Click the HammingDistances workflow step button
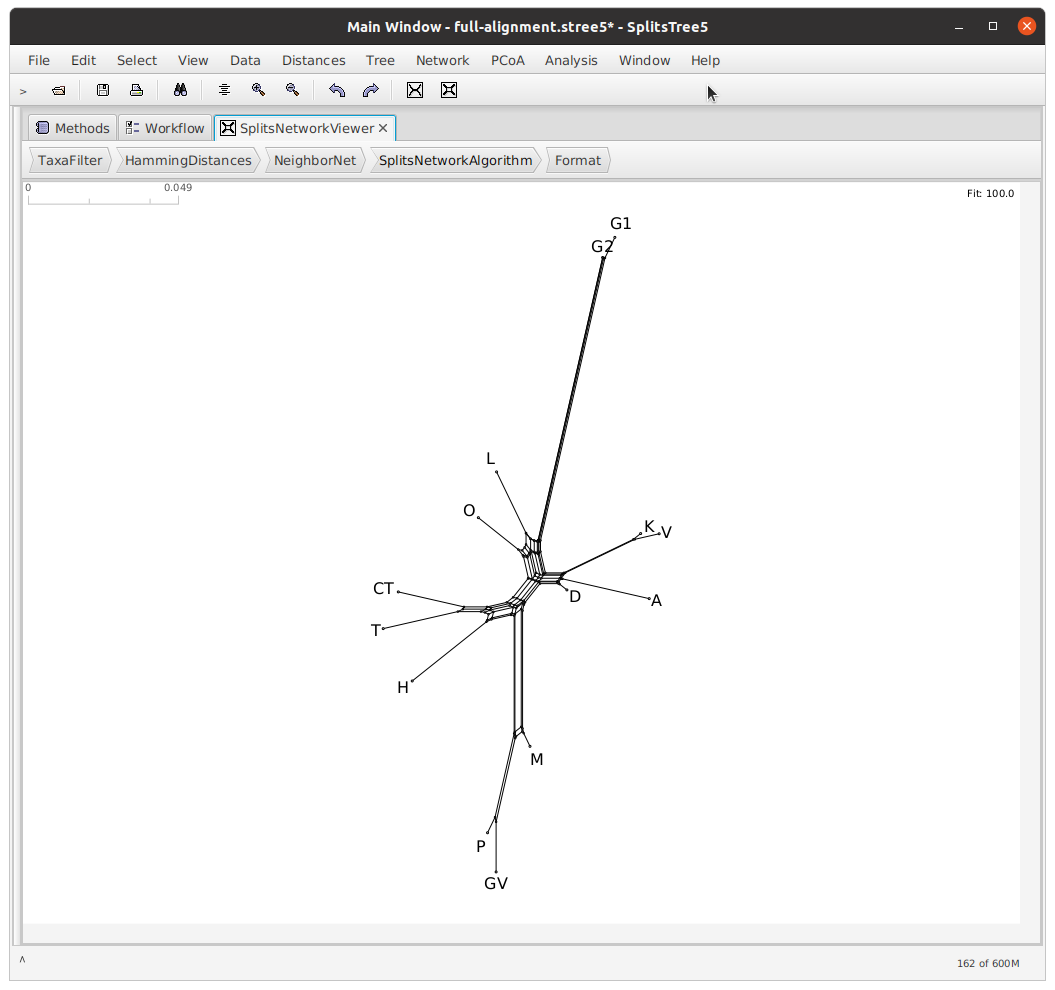1055x990 pixels. tap(188, 160)
